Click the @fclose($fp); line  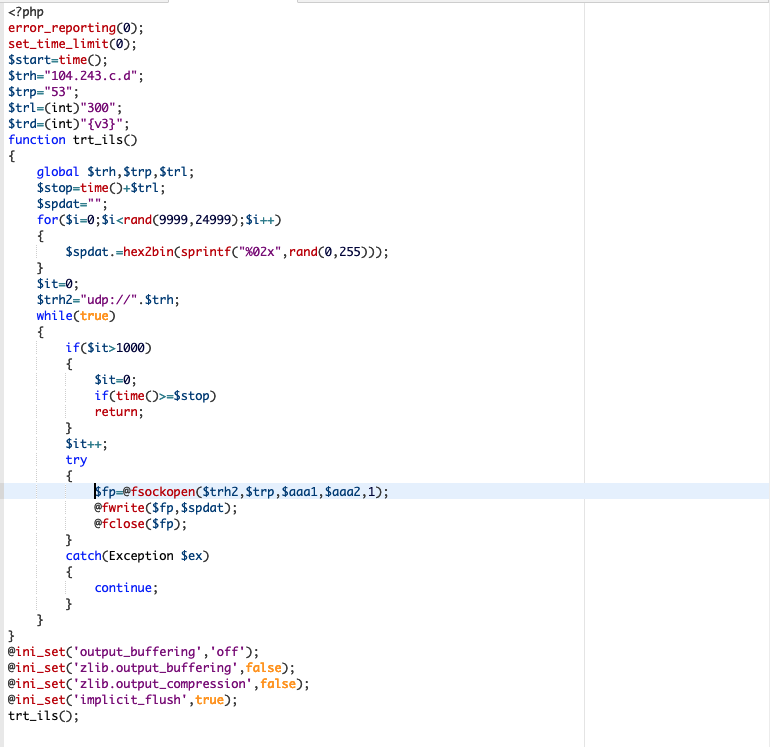[140, 524]
